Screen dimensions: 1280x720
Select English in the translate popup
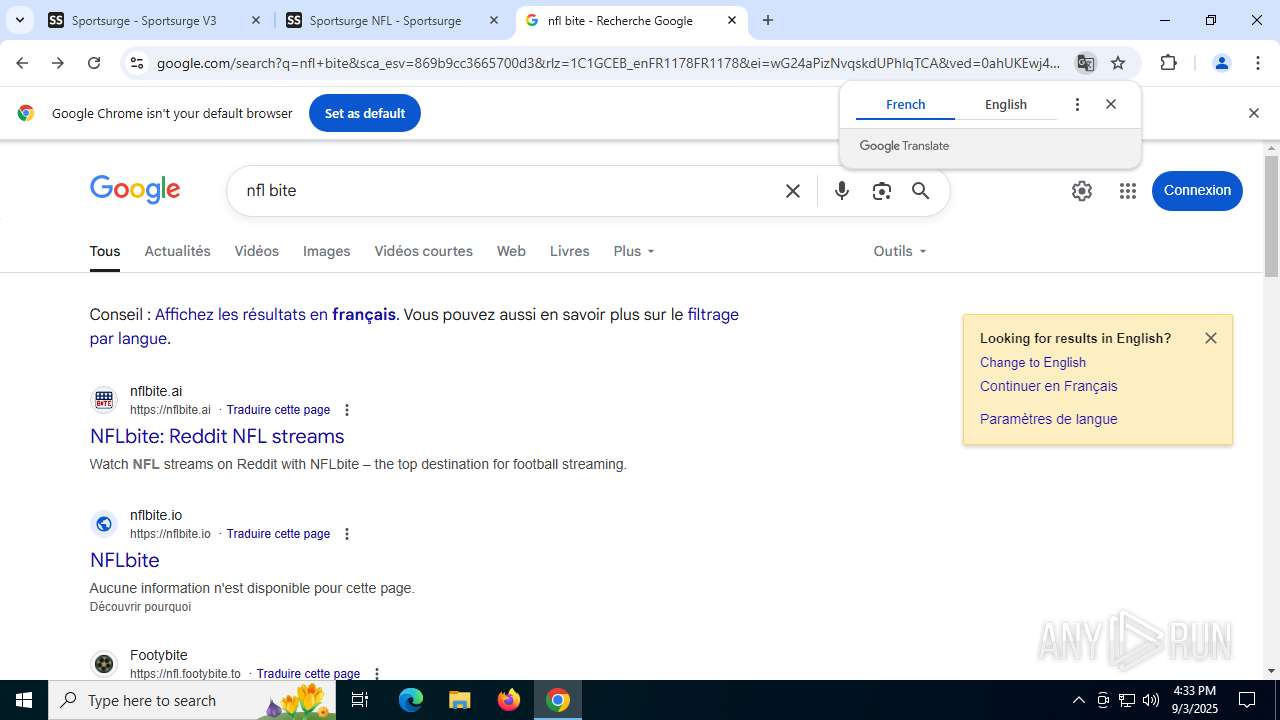coord(1006,104)
